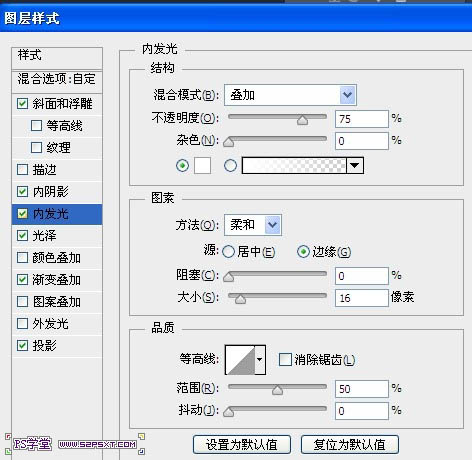This screenshot has height=460, width=472.
Task: Open the 混合选项:自定 entry
Action: (x=57, y=79)
